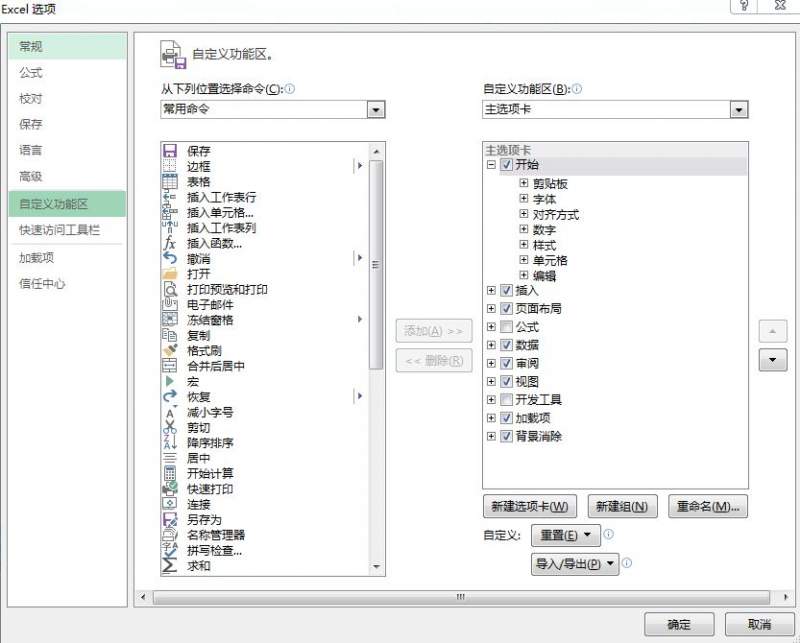Select the 打印预览和打印 icon
This screenshot has height=643, width=800.
(x=169, y=289)
